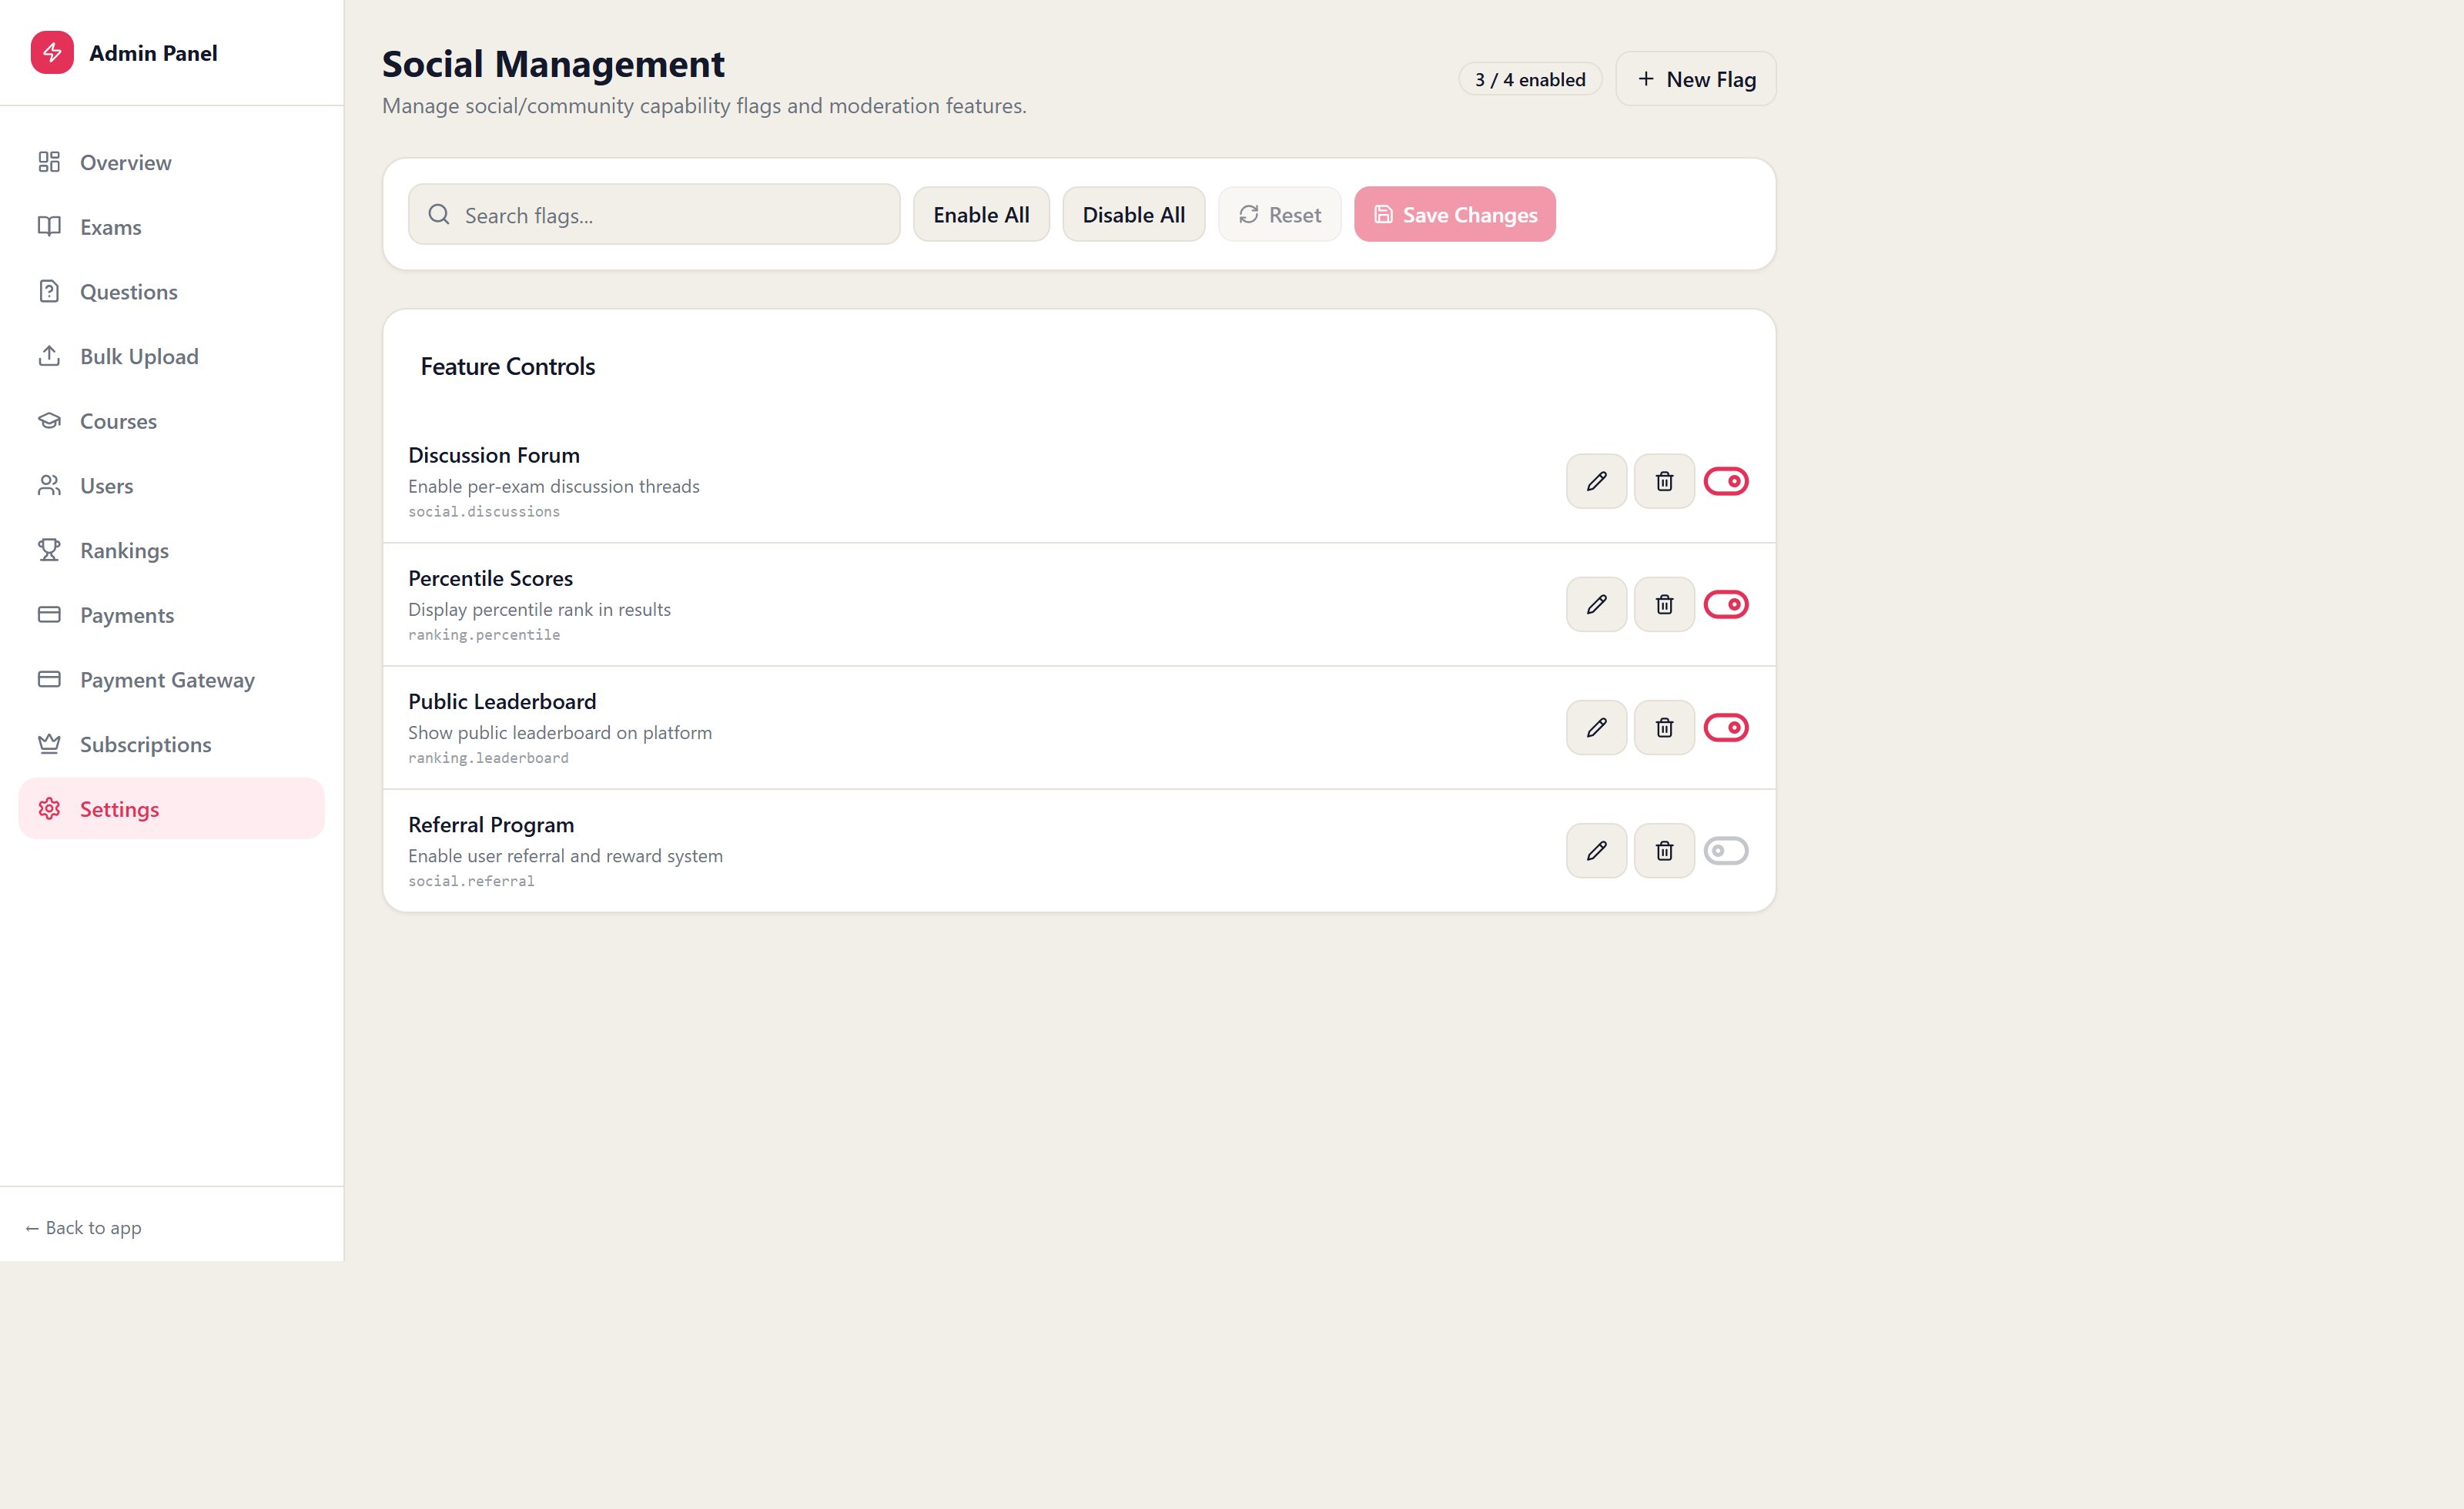Open the Rankings page
The height and width of the screenshot is (1509, 2464).
pyautogui.click(x=171, y=550)
